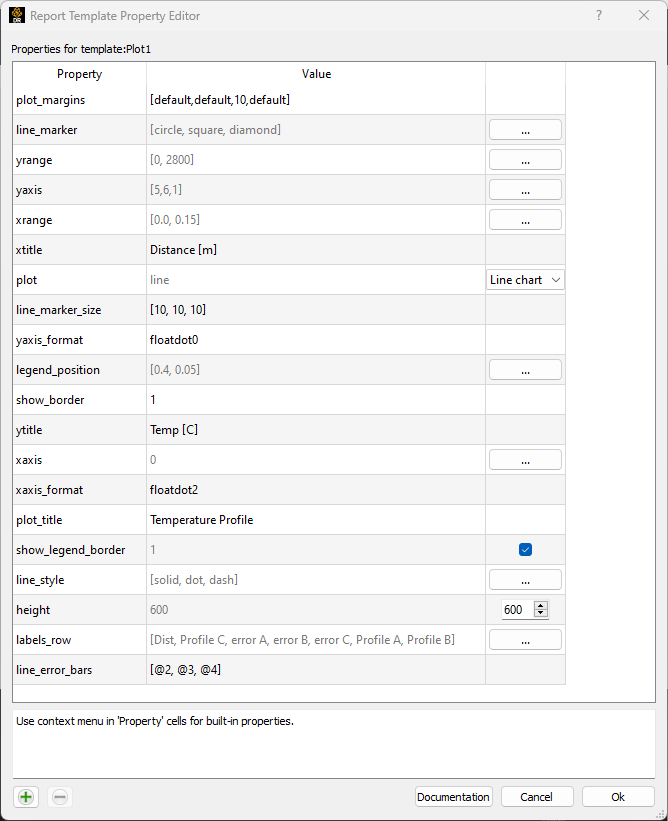Click the 'line_marker_size' property name
This screenshot has height=821, width=668.
coord(59,310)
